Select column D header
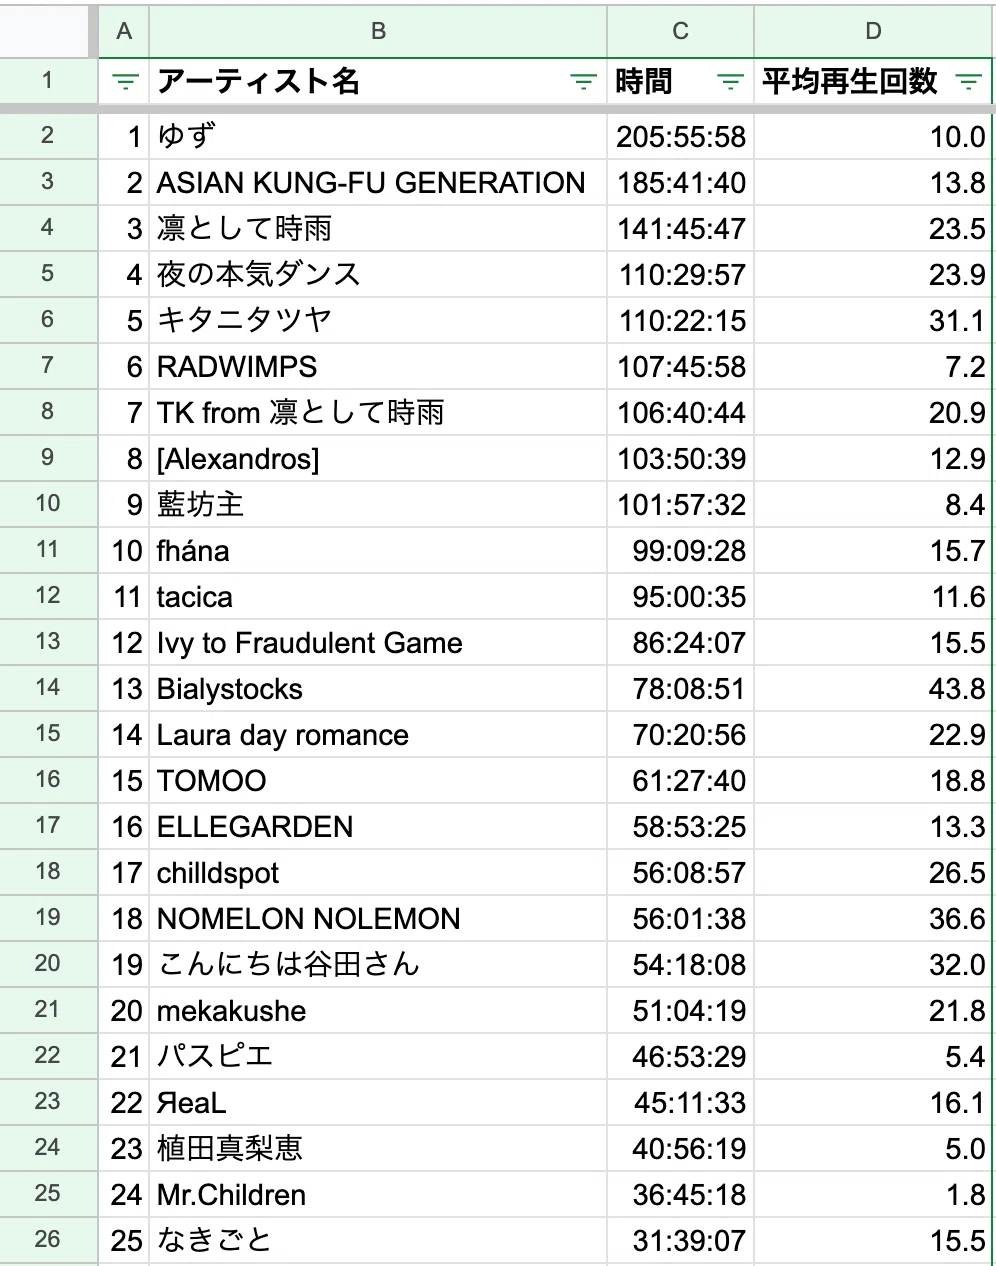 tap(873, 31)
